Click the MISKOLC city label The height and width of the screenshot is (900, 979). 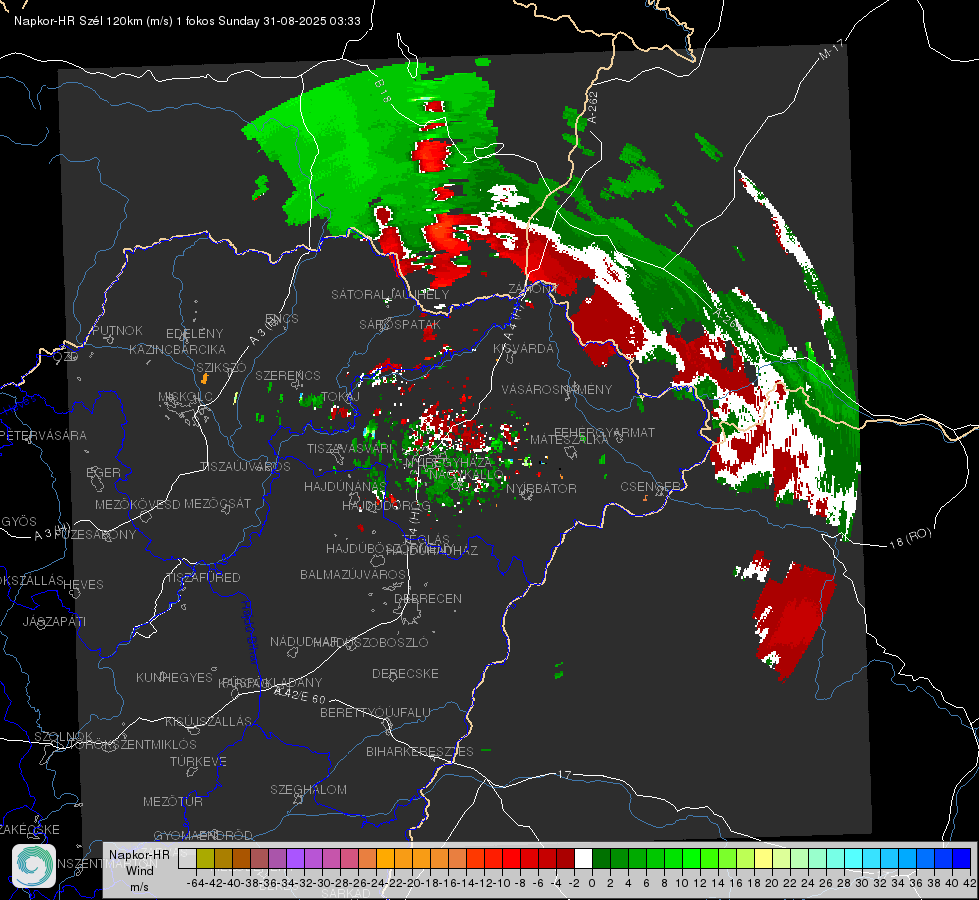185,397
